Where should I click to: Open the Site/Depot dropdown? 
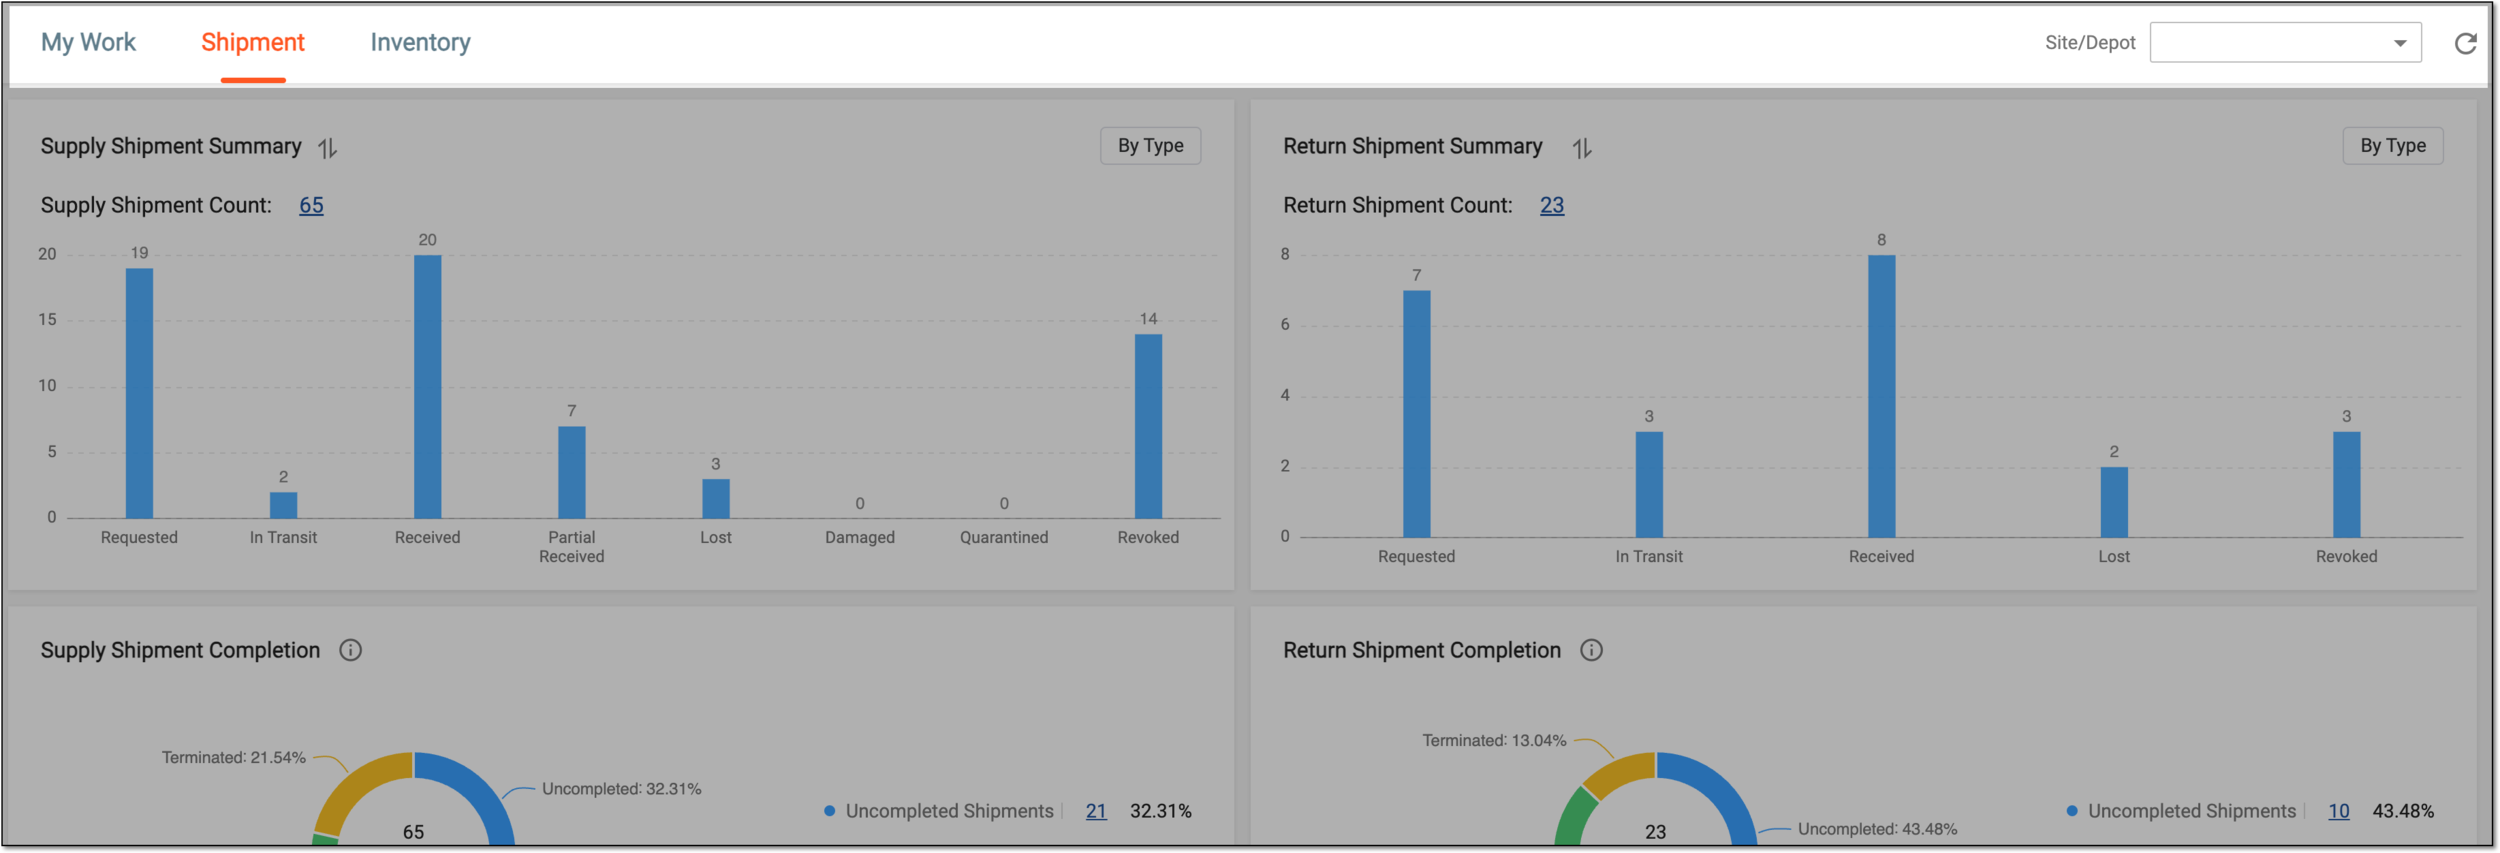coord(2285,42)
